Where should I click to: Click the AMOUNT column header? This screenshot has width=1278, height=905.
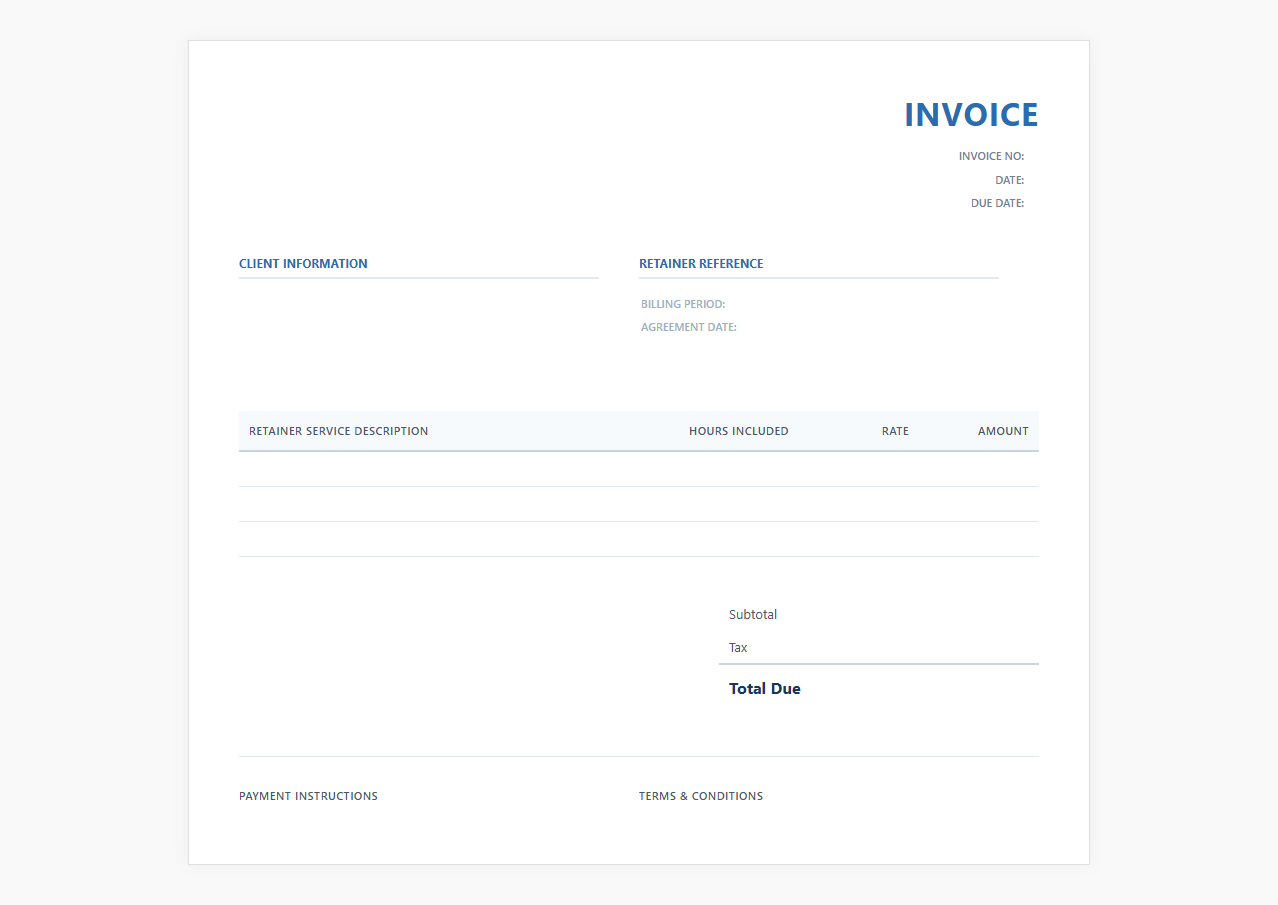click(1003, 431)
